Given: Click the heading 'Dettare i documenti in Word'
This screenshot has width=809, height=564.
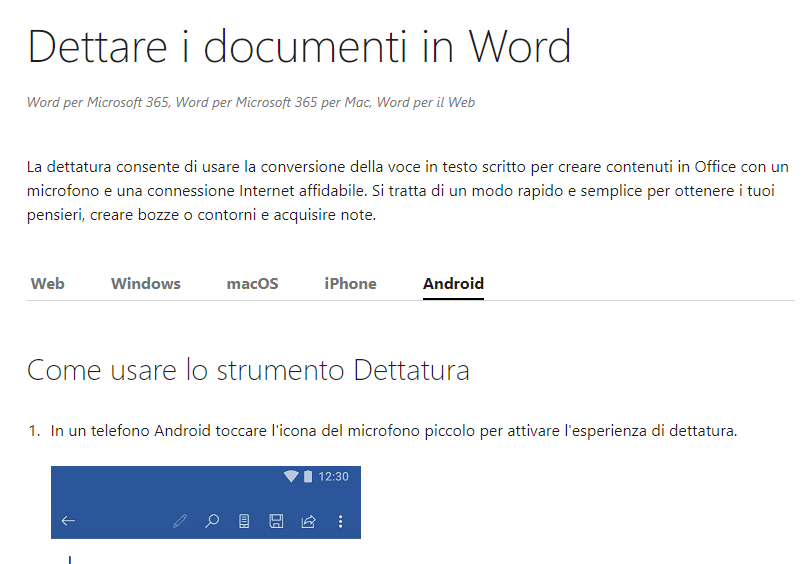Looking at the screenshot, I should point(299,47).
